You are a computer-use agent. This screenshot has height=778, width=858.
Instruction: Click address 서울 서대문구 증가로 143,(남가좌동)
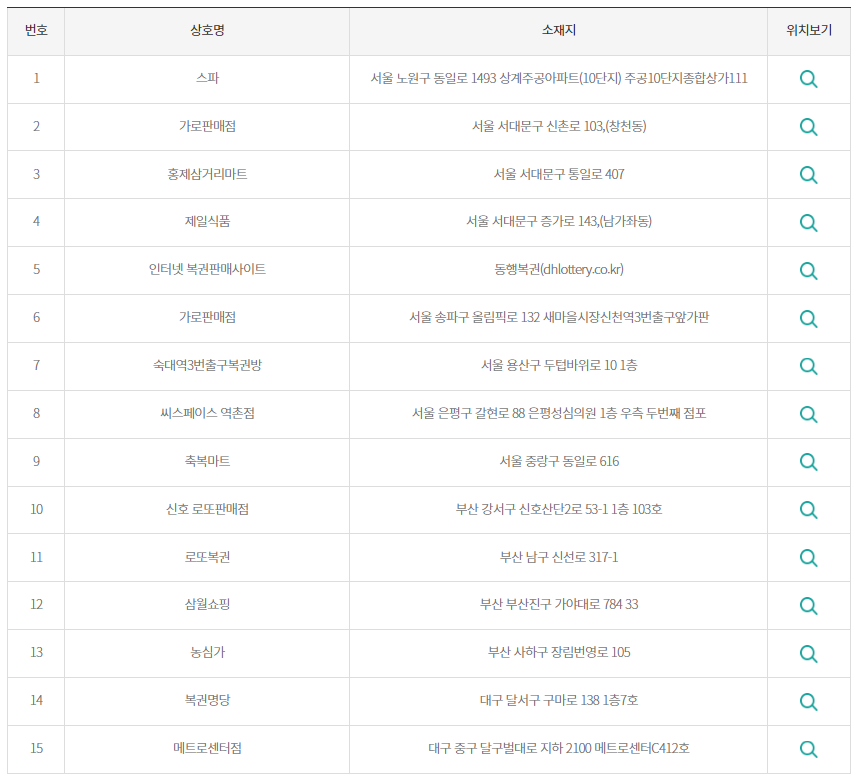(x=559, y=222)
